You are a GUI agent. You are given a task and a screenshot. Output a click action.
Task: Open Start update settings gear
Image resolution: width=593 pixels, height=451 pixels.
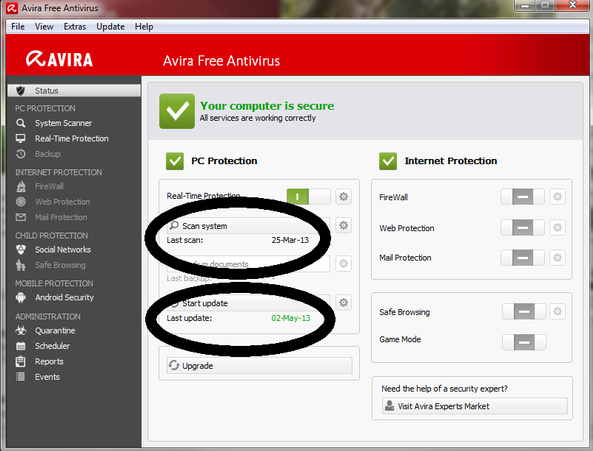[343, 302]
